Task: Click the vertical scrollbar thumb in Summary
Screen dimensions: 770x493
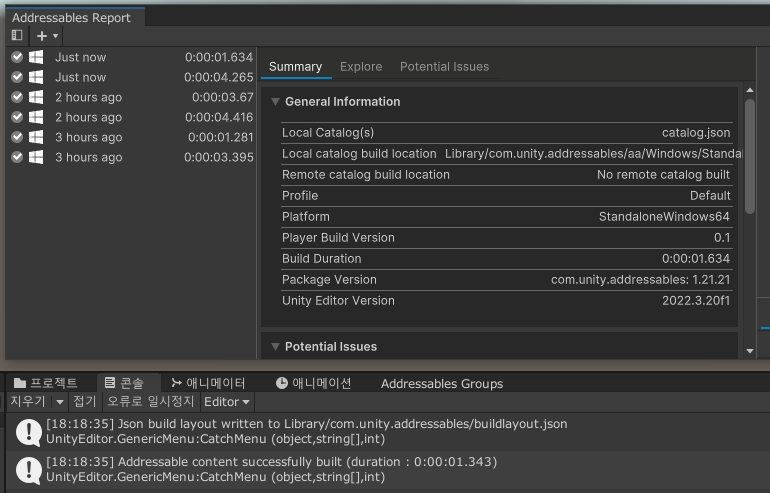Action: (750, 156)
